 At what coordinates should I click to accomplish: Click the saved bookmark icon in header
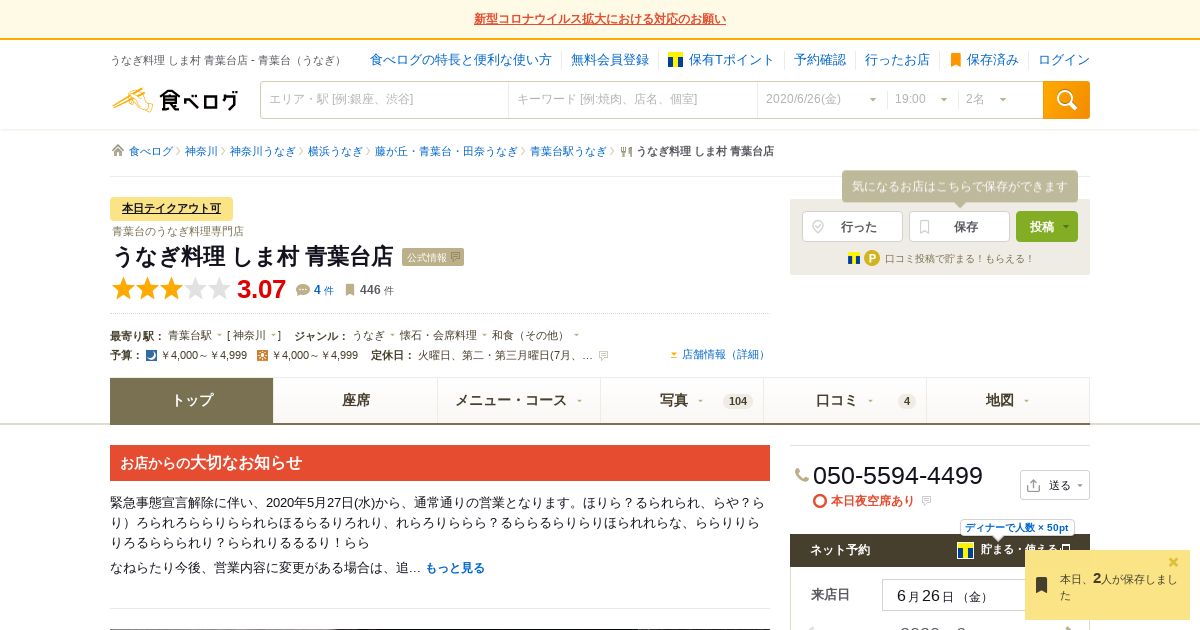(x=955, y=60)
